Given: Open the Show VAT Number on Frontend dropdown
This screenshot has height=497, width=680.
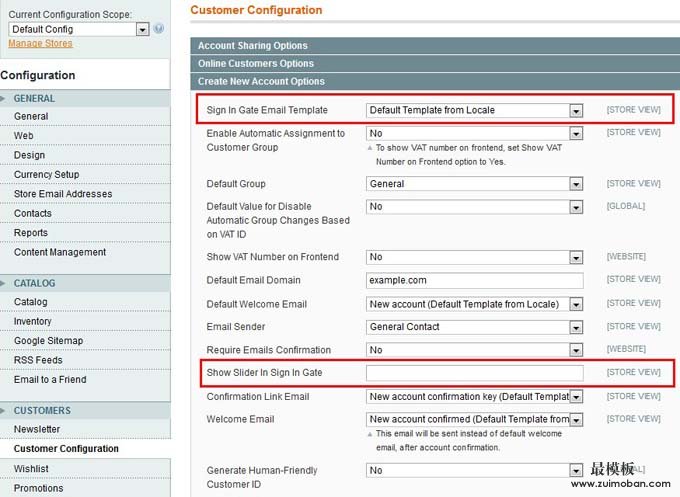Looking at the screenshot, I should pos(474,257).
